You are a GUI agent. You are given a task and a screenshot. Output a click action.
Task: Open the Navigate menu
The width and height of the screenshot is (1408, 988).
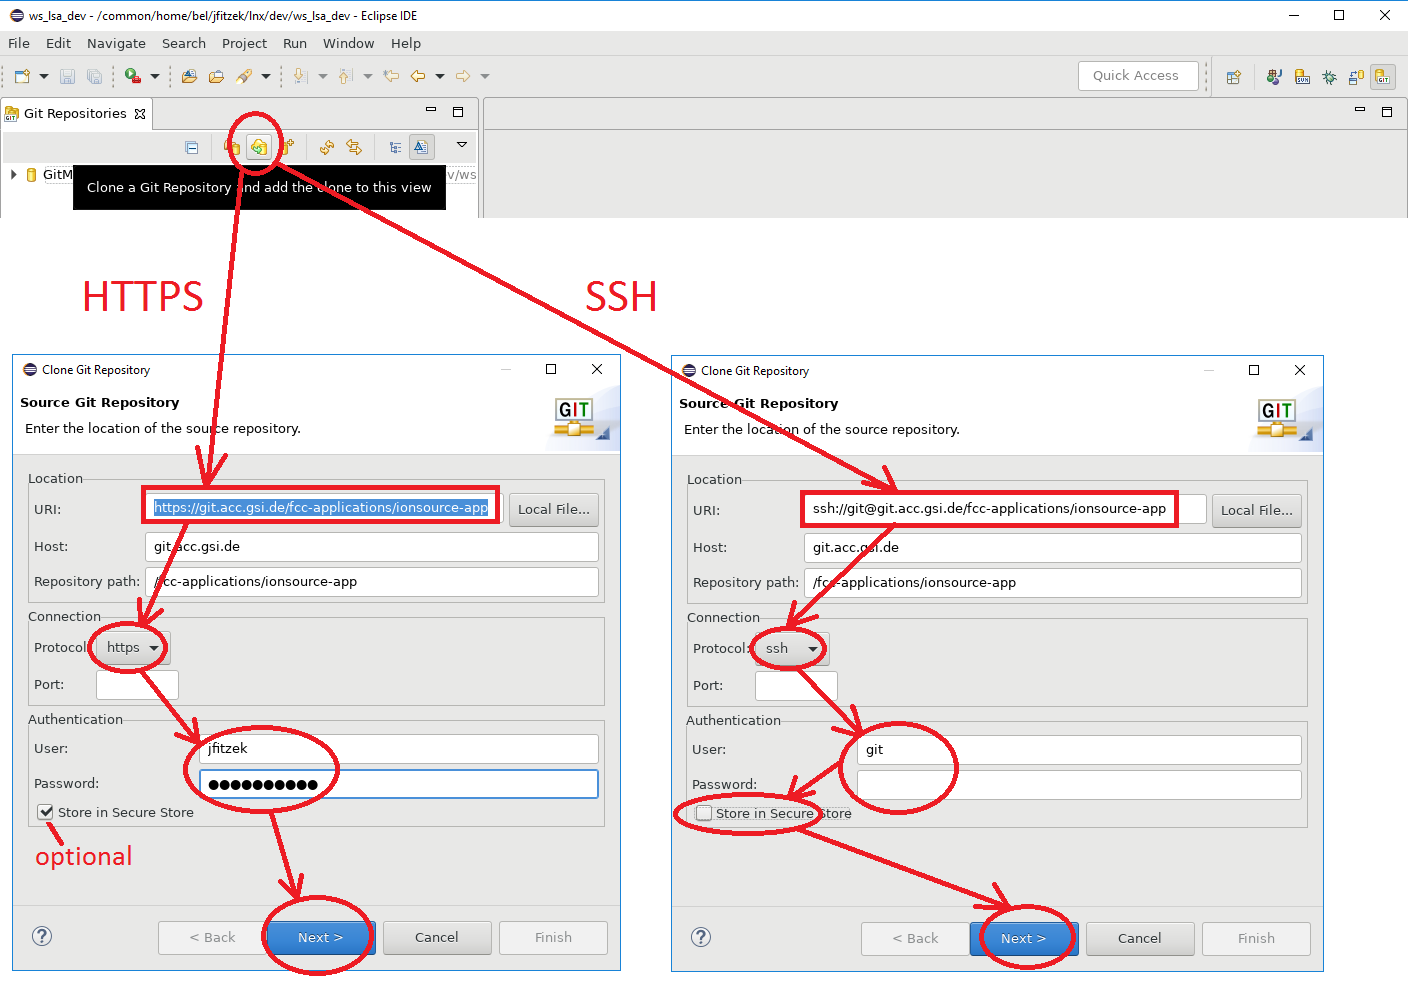tap(116, 43)
